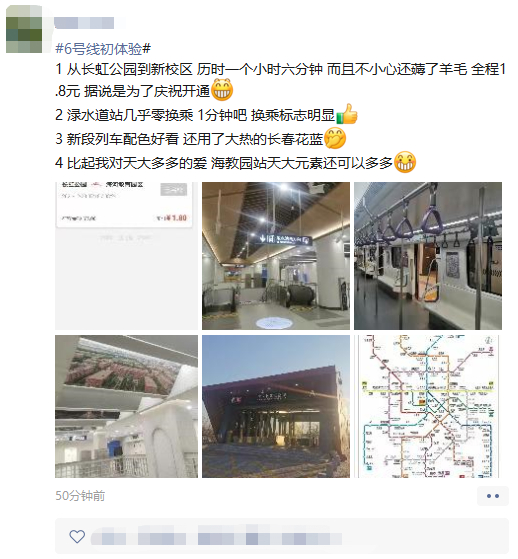Click the thumbs-up emoji in line 2

coord(347,114)
